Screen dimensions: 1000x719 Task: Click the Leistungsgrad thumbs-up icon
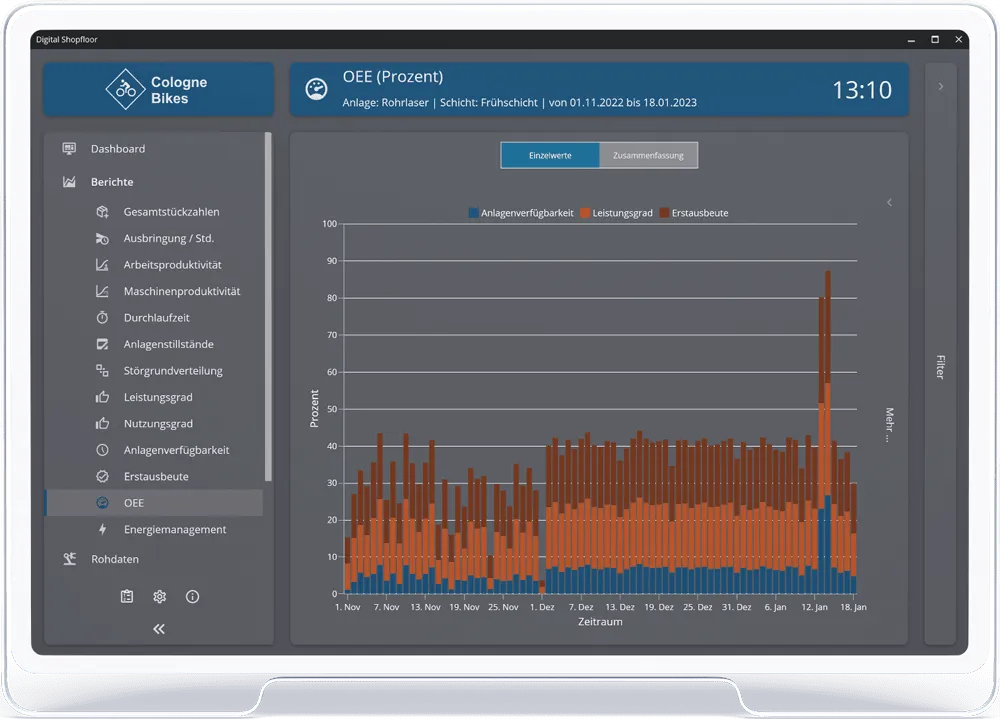click(102, 397)
